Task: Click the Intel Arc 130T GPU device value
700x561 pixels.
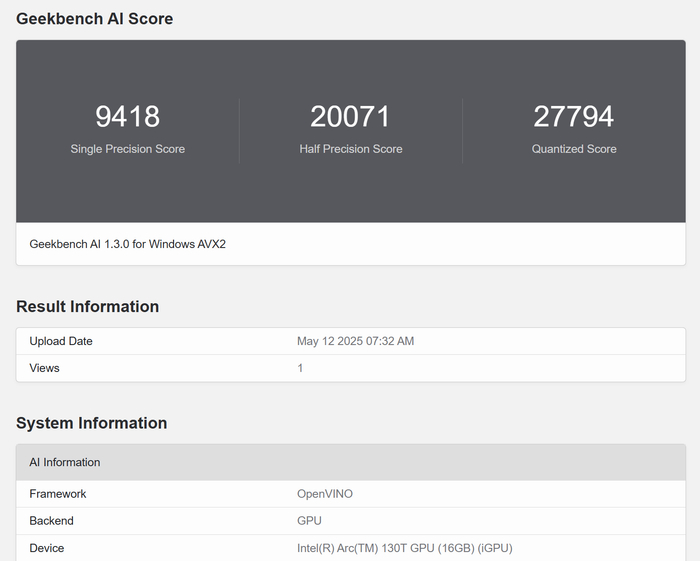Action: click(x=404, y=548)
